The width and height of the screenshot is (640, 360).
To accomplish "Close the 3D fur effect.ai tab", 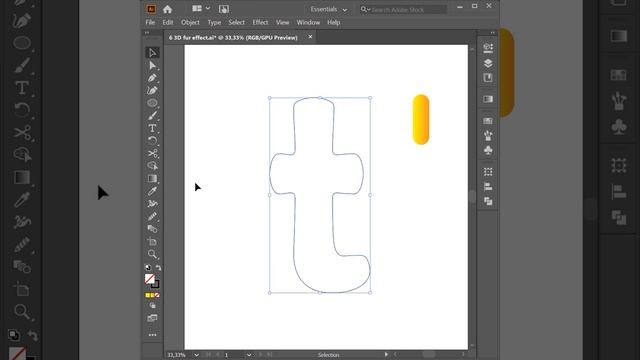I will (x=310, y=37).
